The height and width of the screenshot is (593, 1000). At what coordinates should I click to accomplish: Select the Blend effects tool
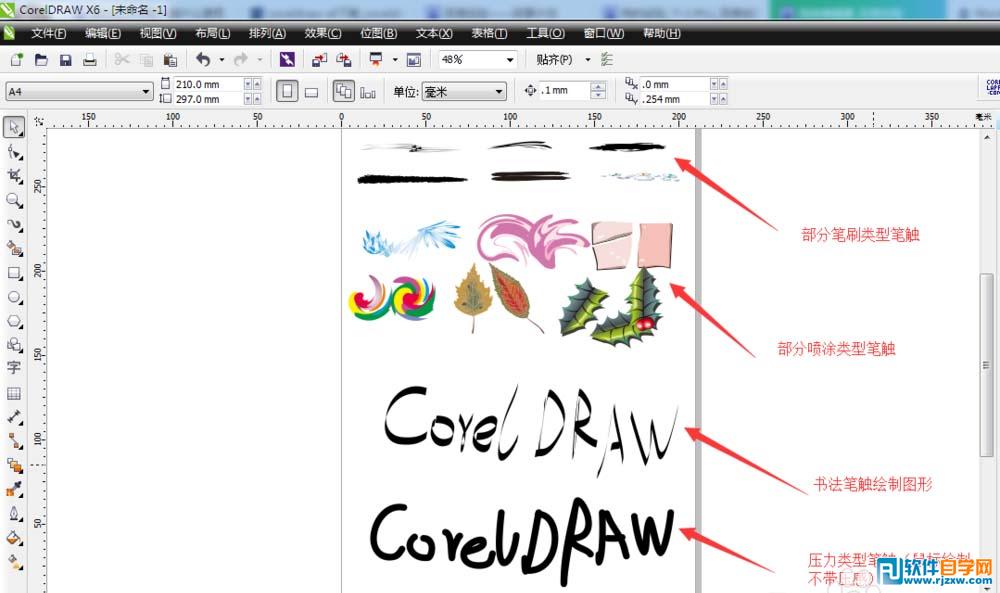point(14,465)
